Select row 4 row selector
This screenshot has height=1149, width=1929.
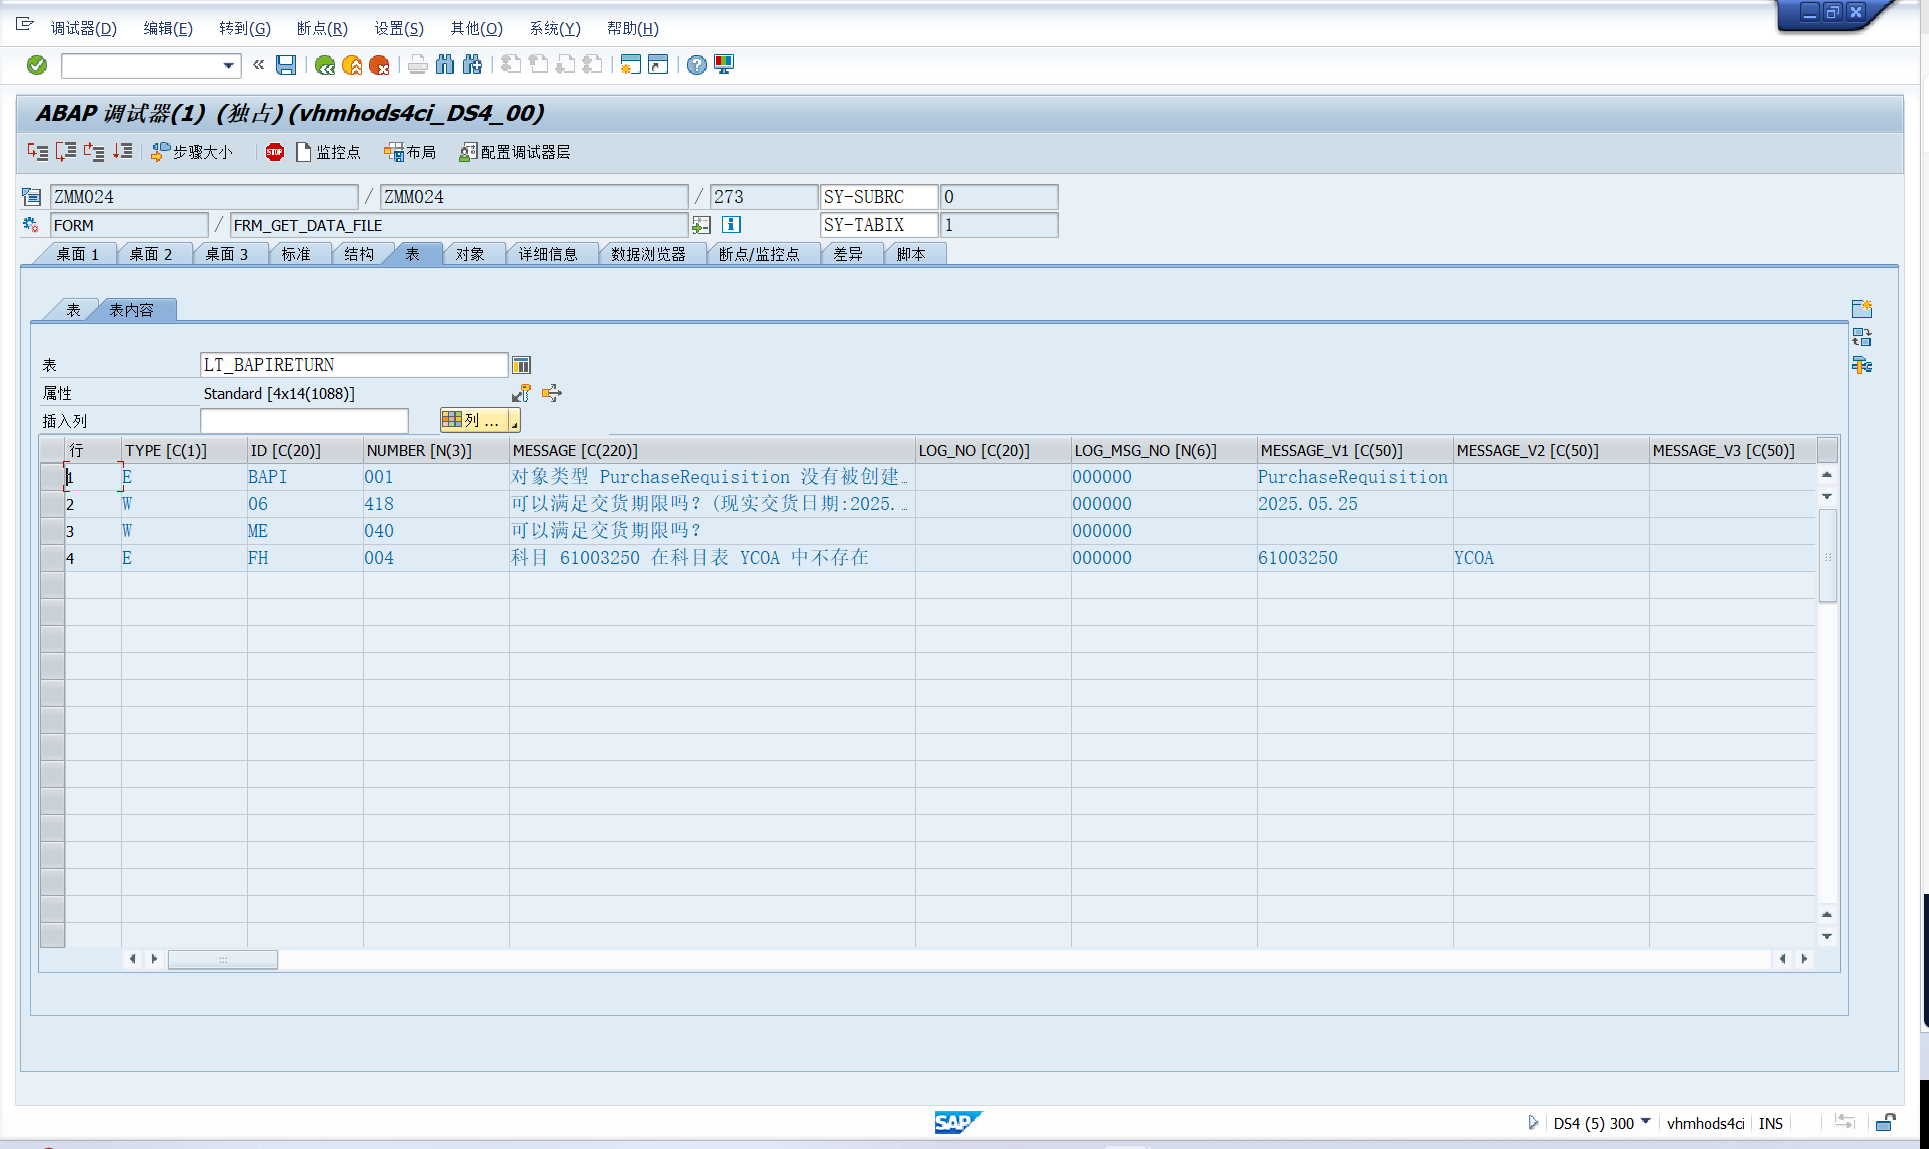click(x=52, y=558)
